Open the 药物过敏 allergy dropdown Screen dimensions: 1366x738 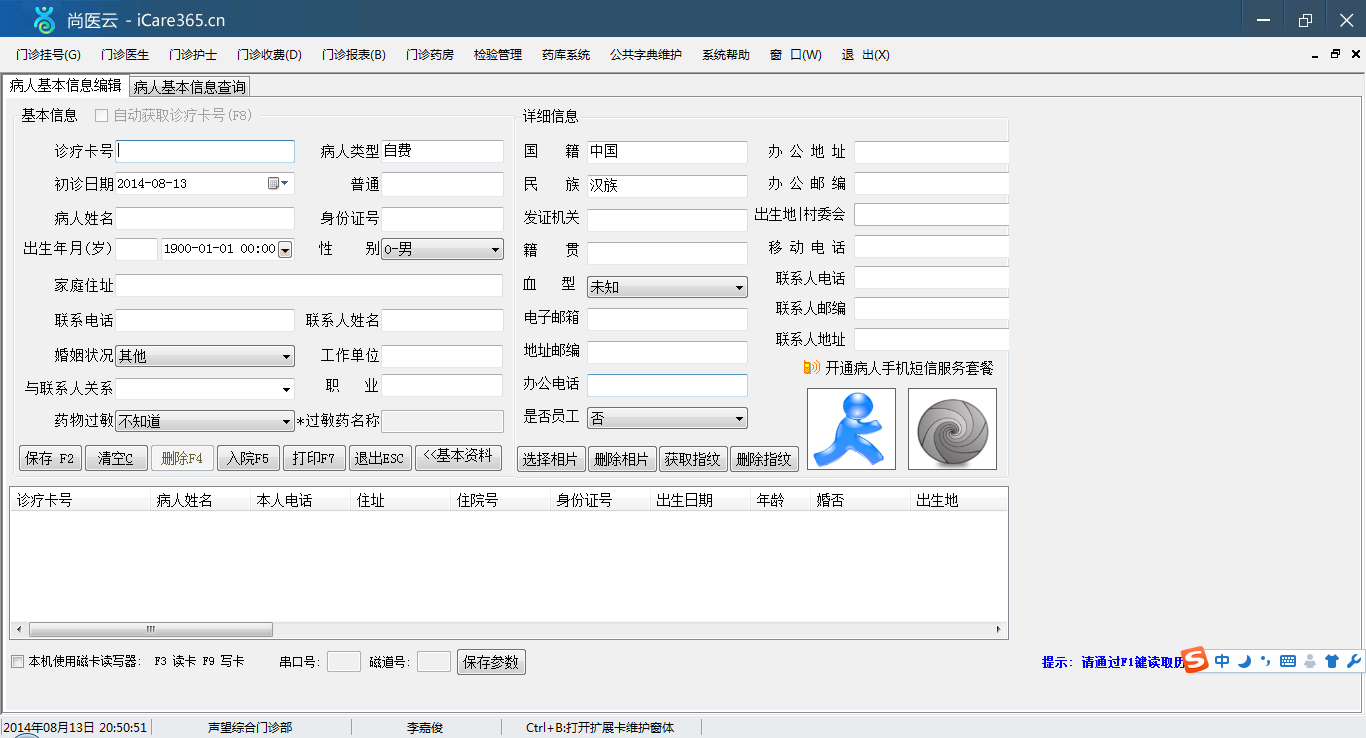coord(287,422)
